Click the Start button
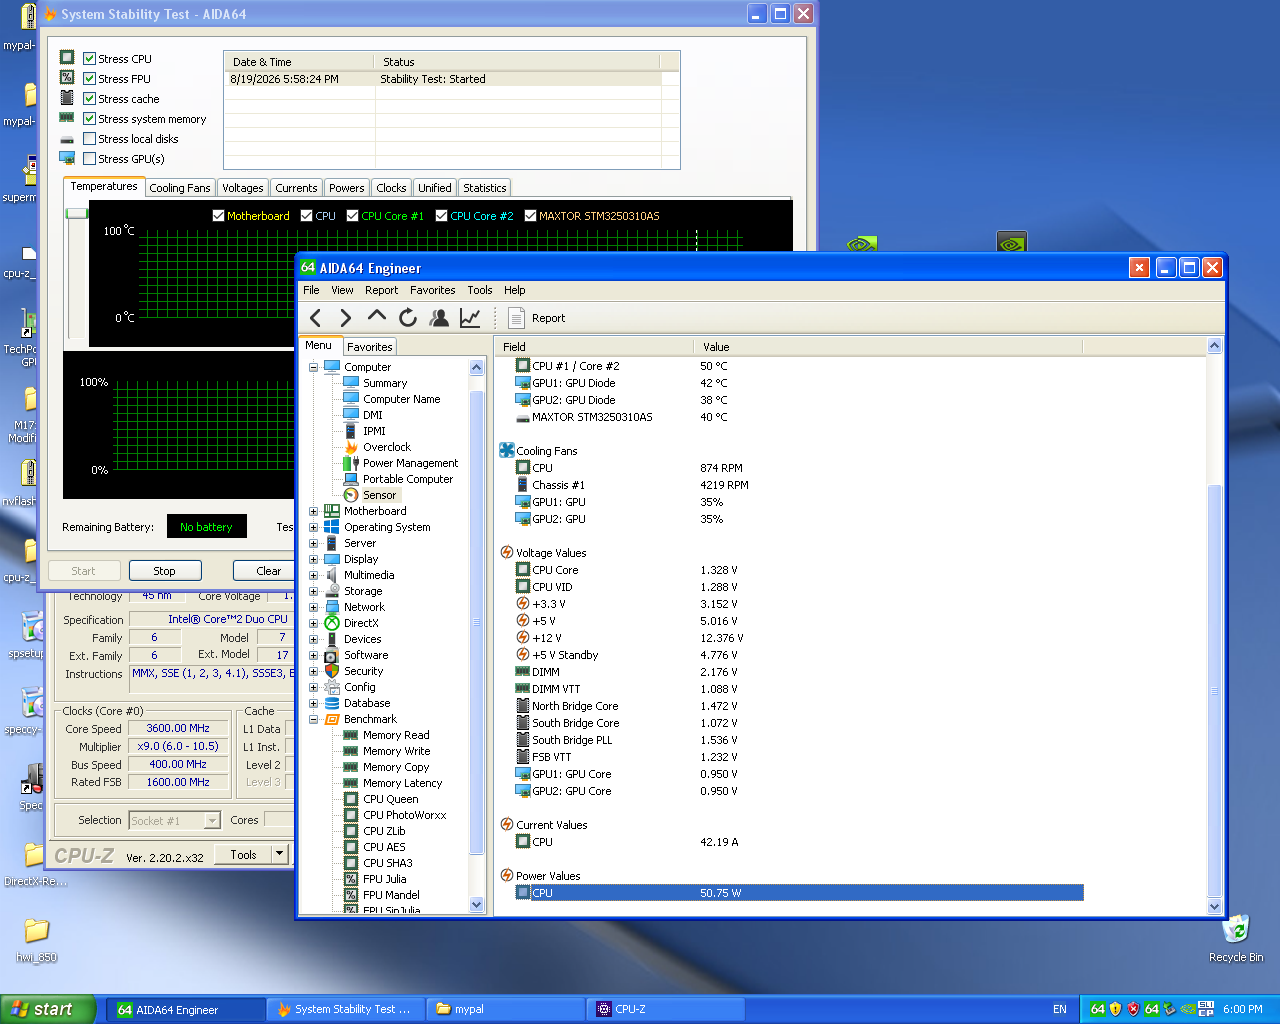Image resolution: width=1280 pixels, height=1024 pixels. coord(48,1009)
